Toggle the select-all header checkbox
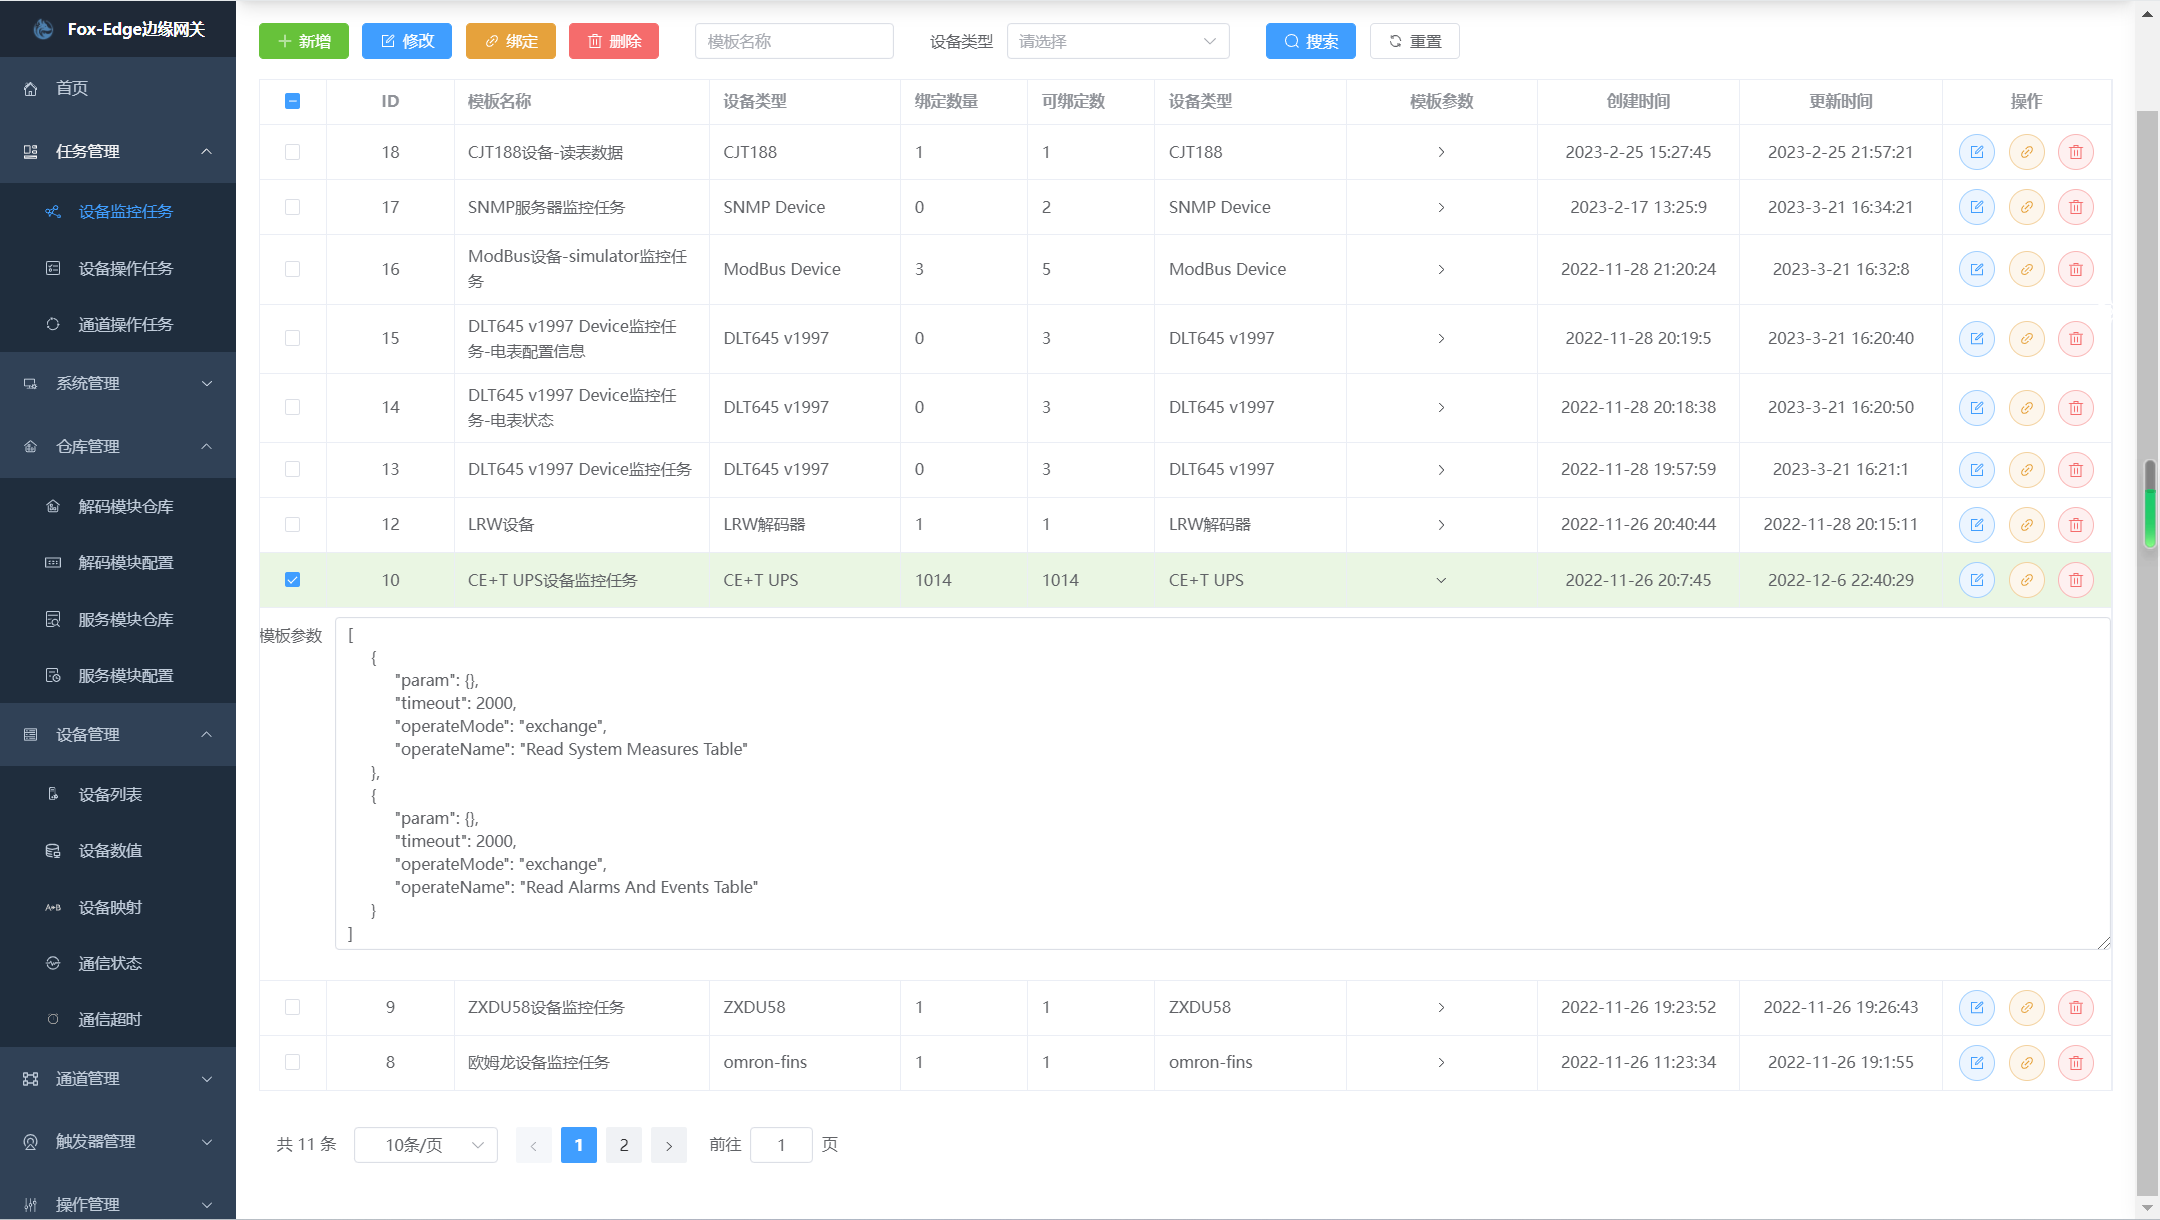This screenshot has height=1220, width=2160. (292, 101)
